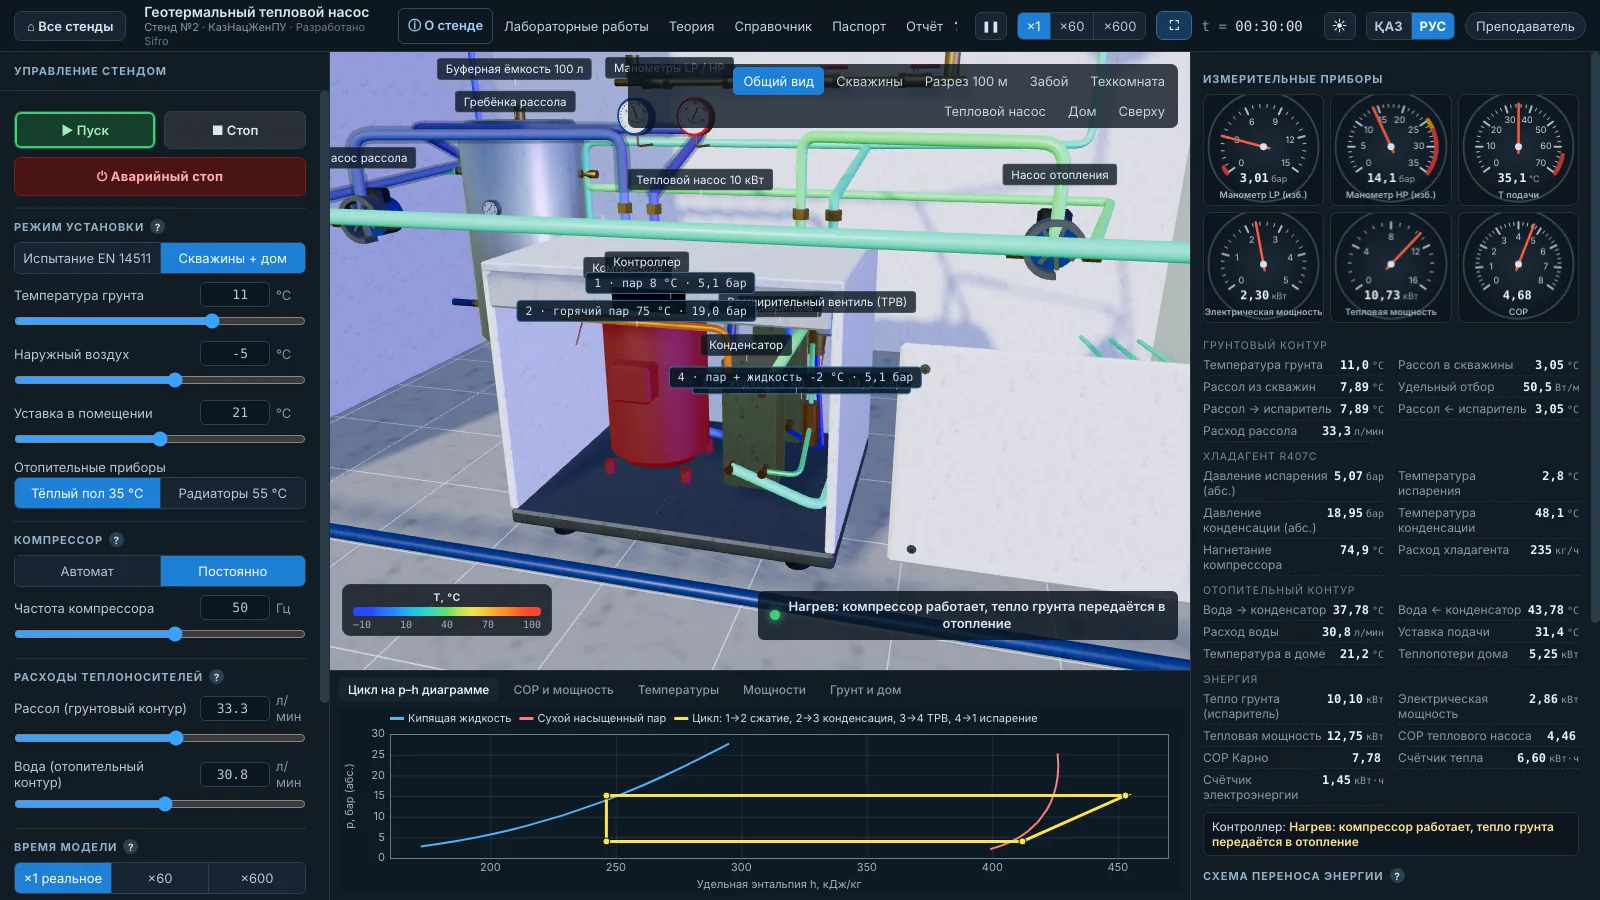Select ×1 реальное model time
The image size is (1600, 900).
63,878
